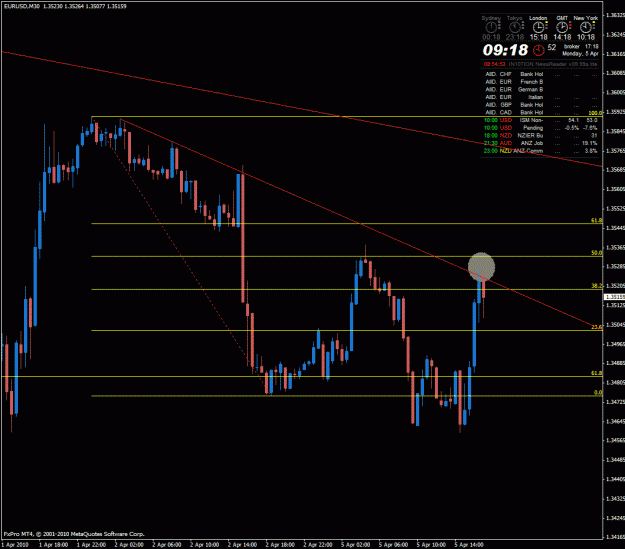
Task: Click the current price marker on the price axis
Action: (615, 297)
